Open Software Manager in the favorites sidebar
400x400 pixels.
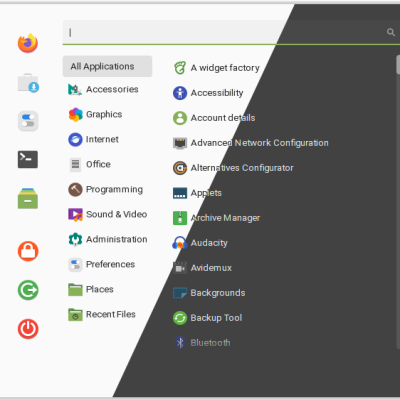28,83
